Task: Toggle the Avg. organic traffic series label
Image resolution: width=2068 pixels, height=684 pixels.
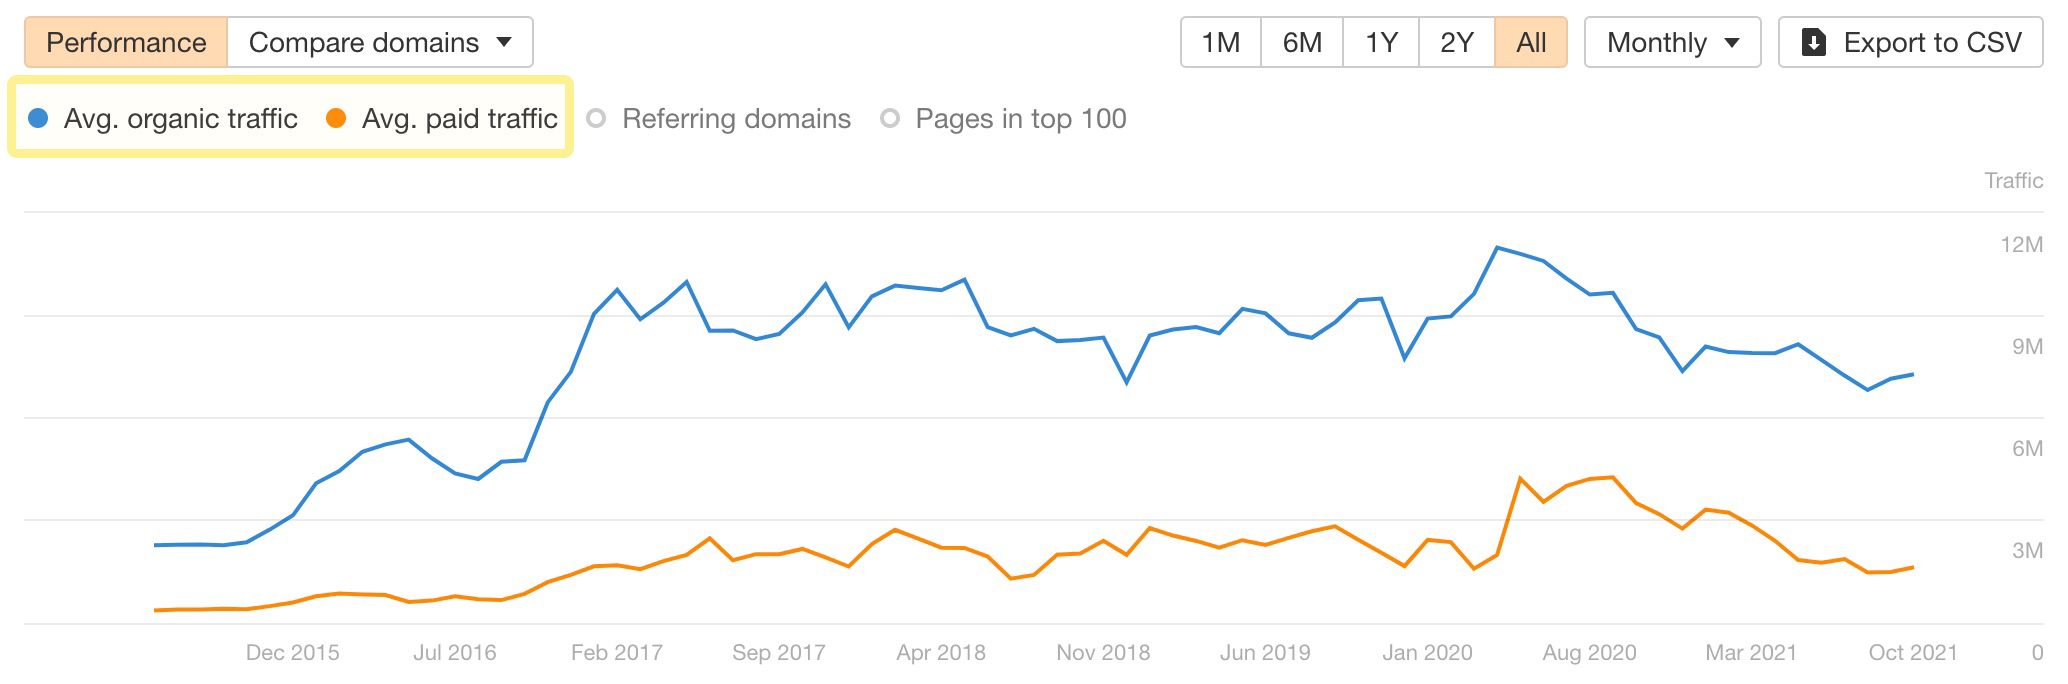Action: pyautogui.click(x=180, y=119)
